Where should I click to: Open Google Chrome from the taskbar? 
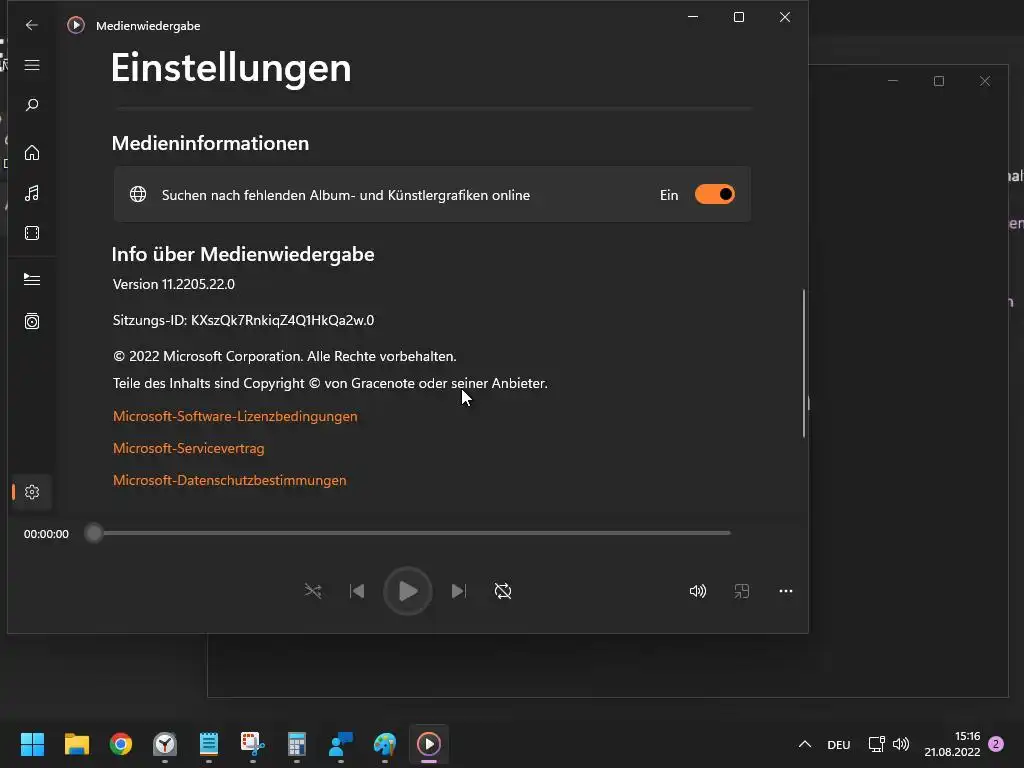click(x=121, y=744)
